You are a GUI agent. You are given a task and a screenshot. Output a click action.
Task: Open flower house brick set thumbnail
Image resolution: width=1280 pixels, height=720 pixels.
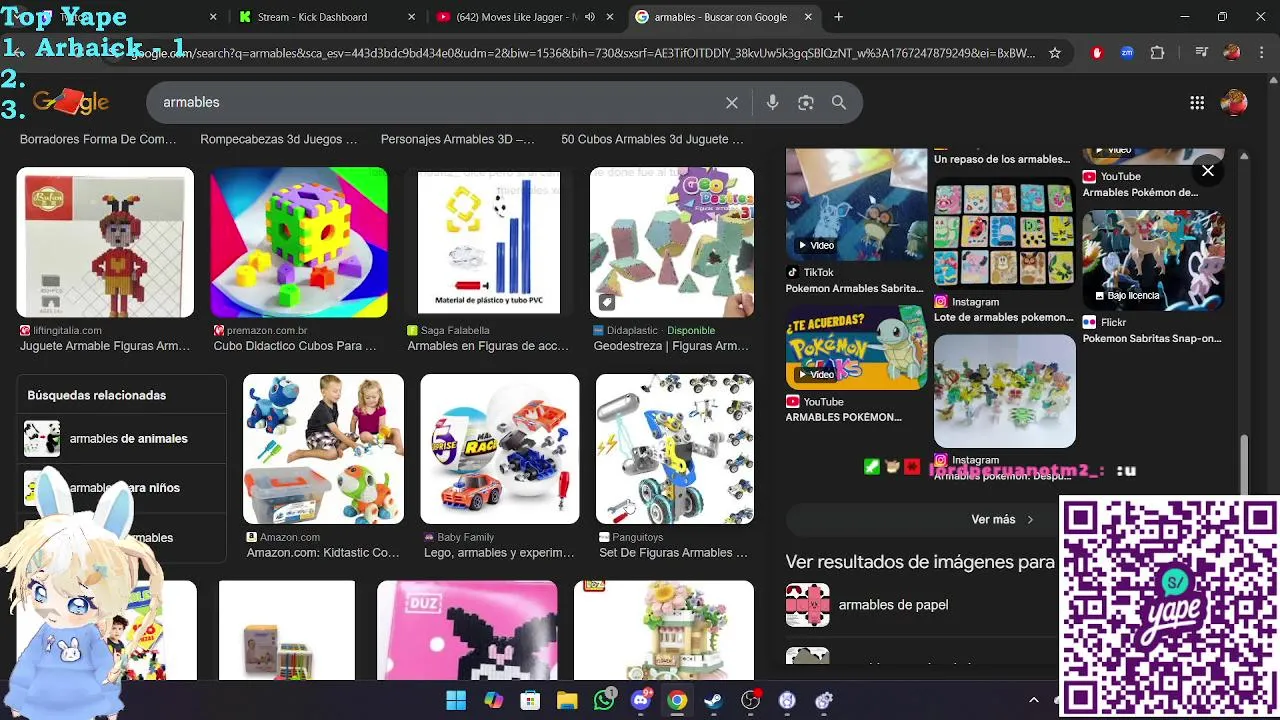point(664,630)
